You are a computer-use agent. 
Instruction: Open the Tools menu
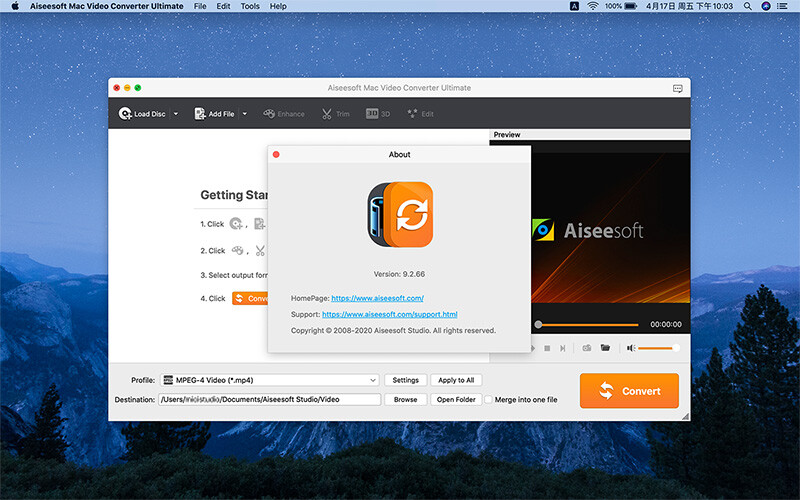click(250, 6)
